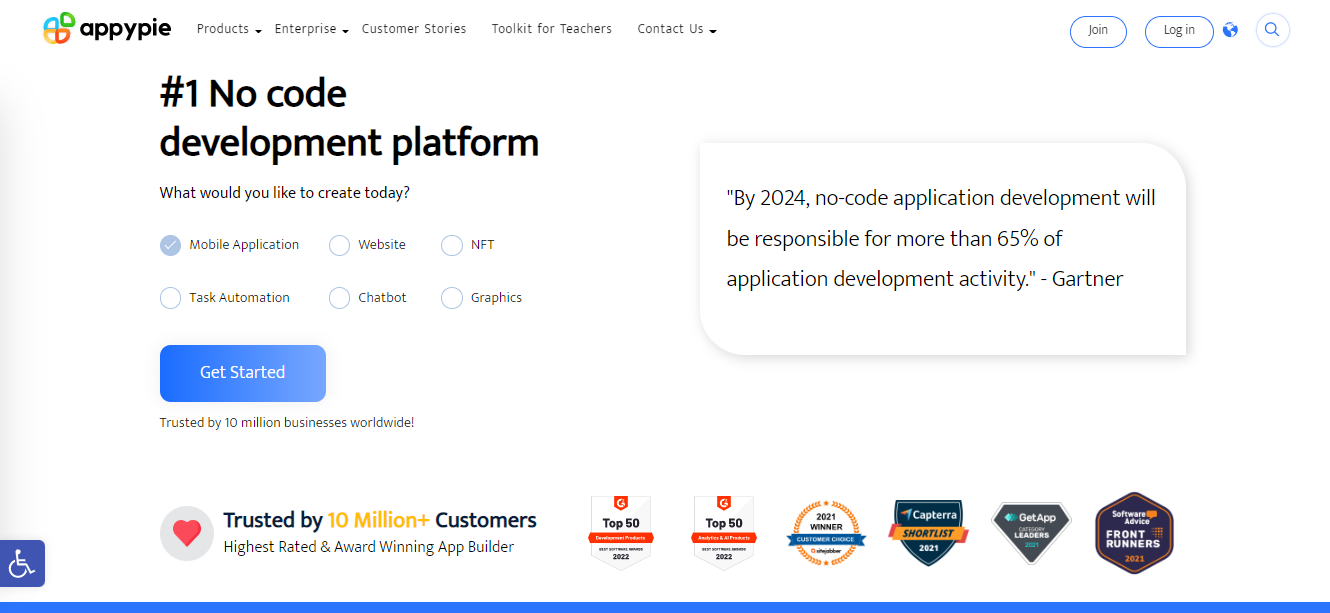Click the Appy Pie logo
The height and width of the screenshot is (613, 1330).
pyautogui.click(x=107, y=29)
